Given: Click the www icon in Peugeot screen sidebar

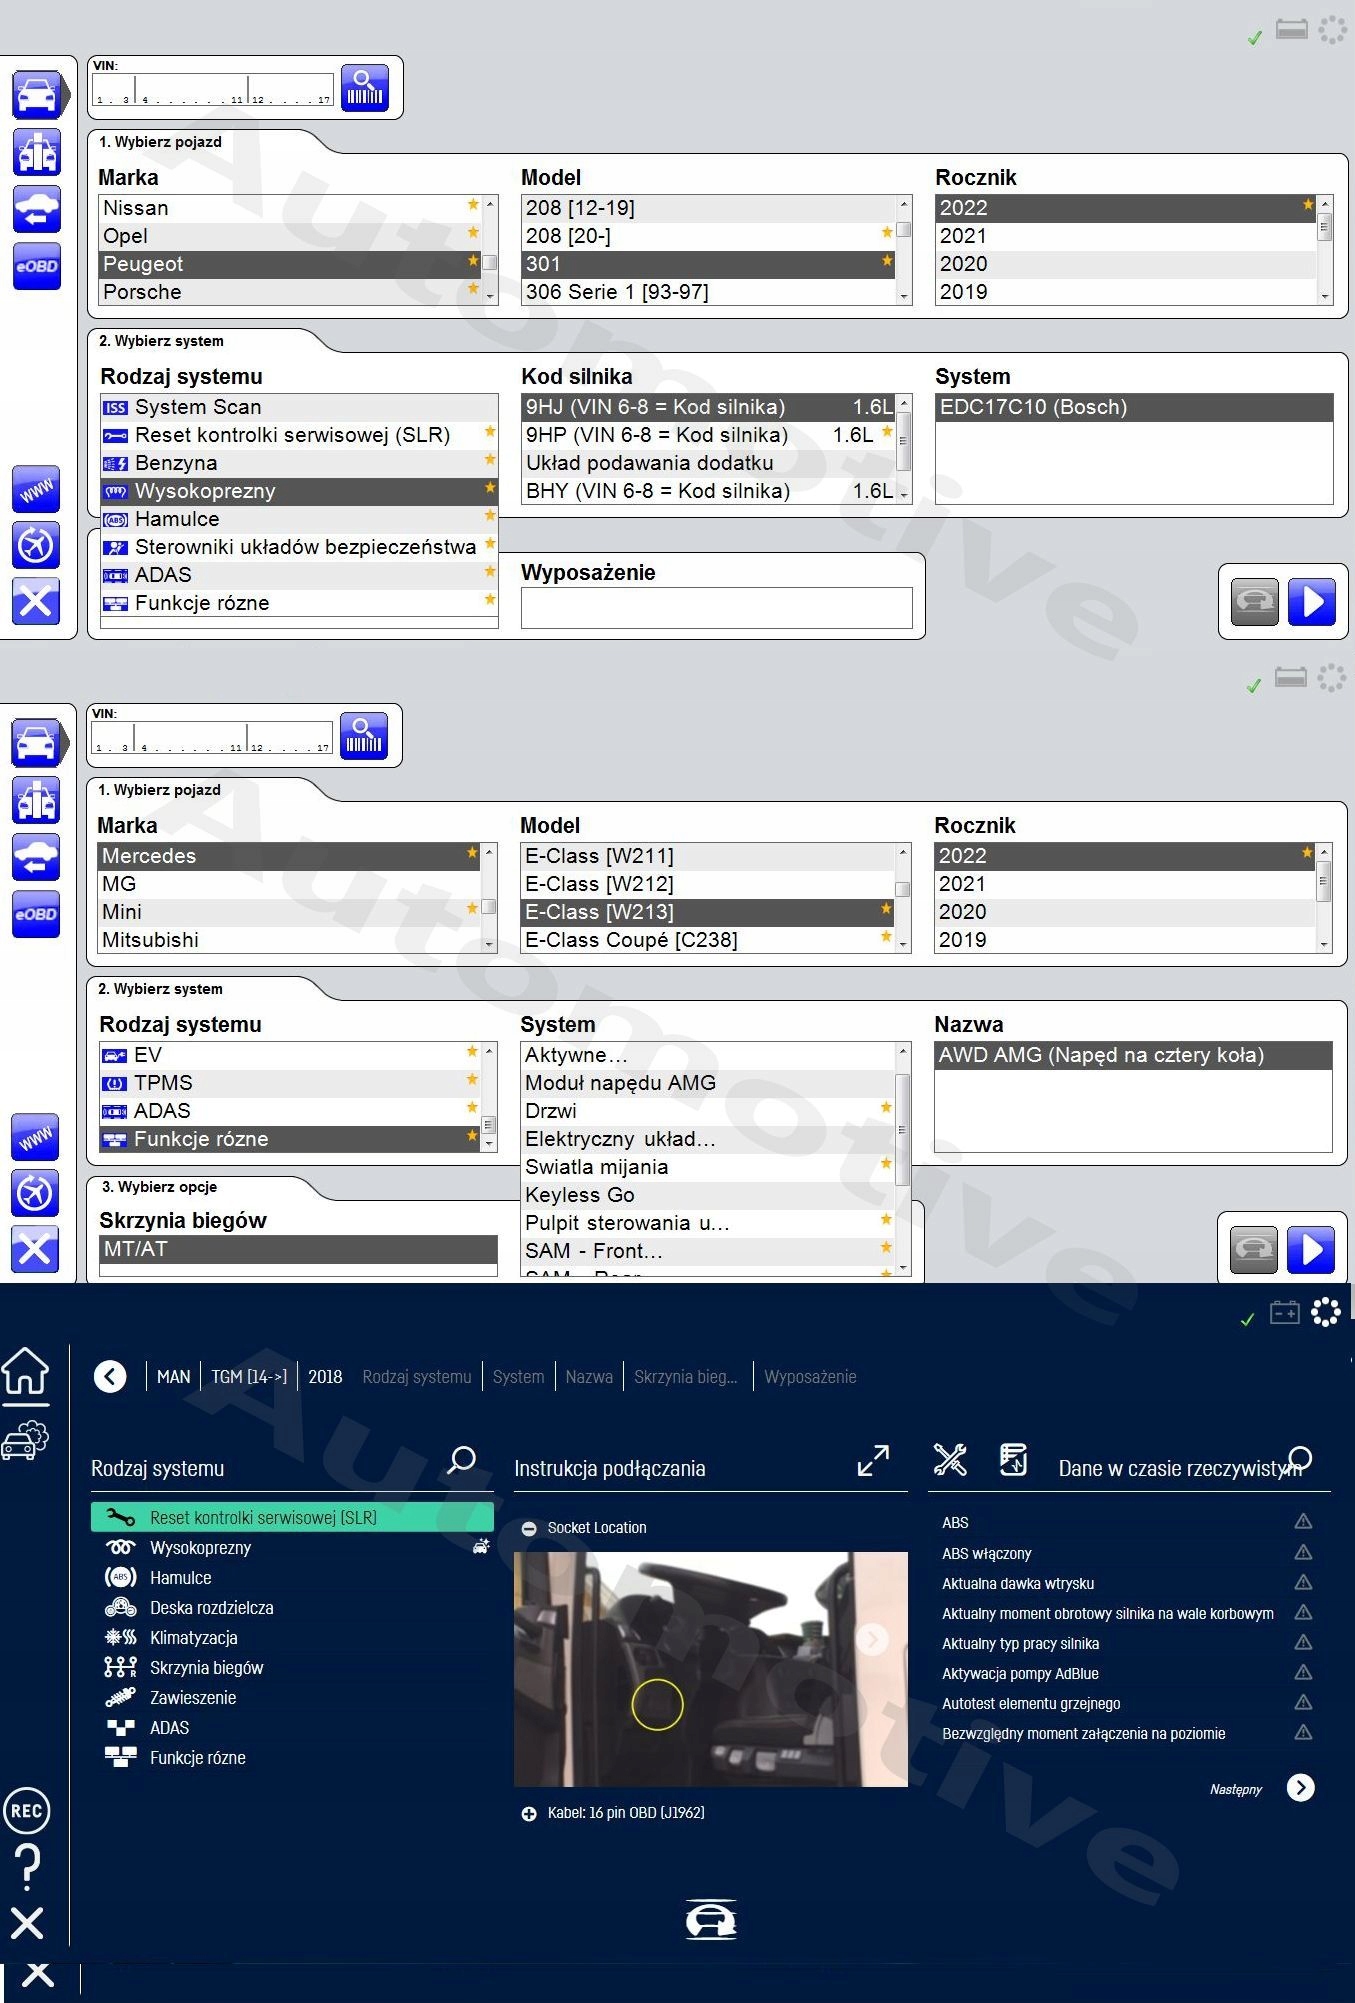Looking at the screenshot, I should tap(36, 490).
